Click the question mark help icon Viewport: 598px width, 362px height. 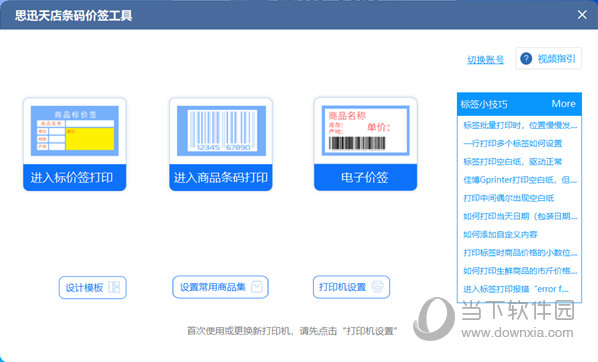pyautogui.click(x=526, y=59)
